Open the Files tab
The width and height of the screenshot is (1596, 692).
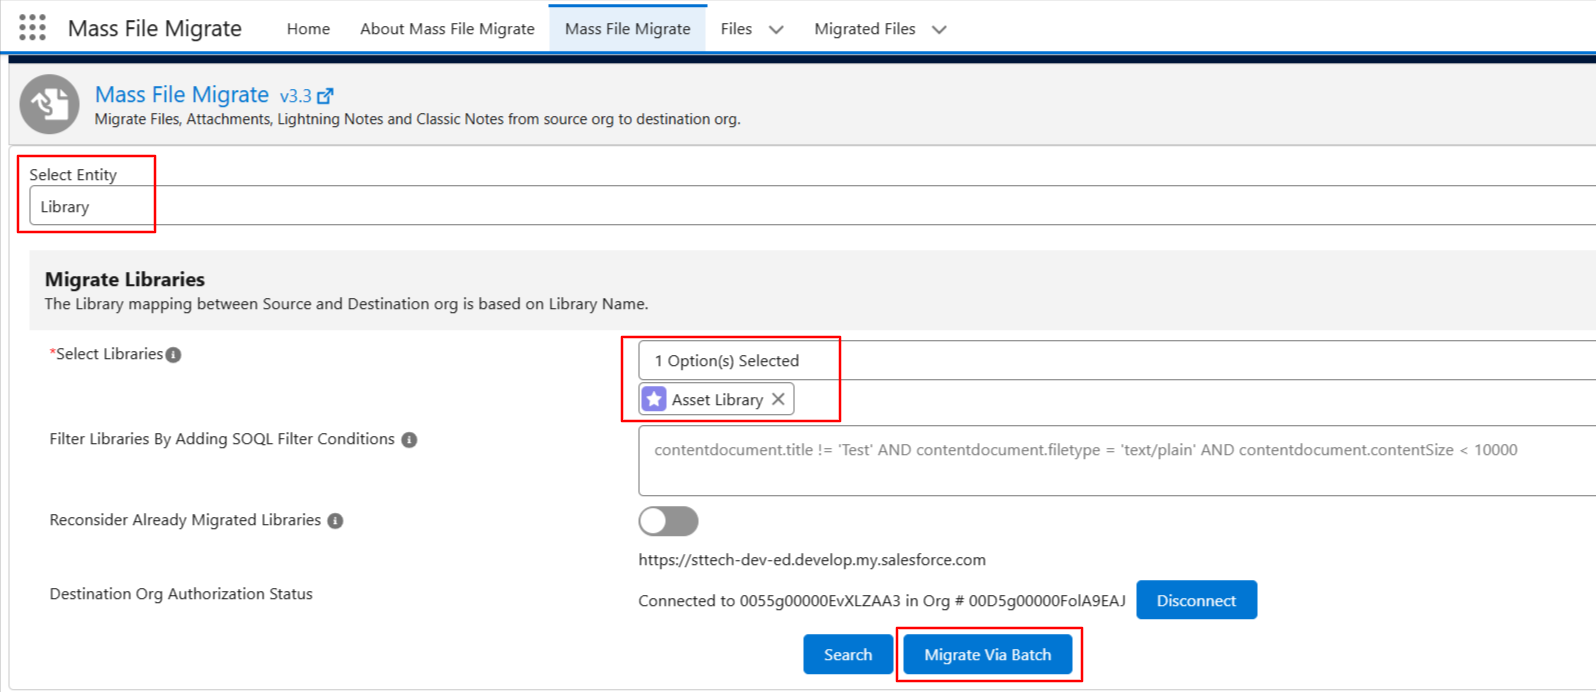coord(736,29)
